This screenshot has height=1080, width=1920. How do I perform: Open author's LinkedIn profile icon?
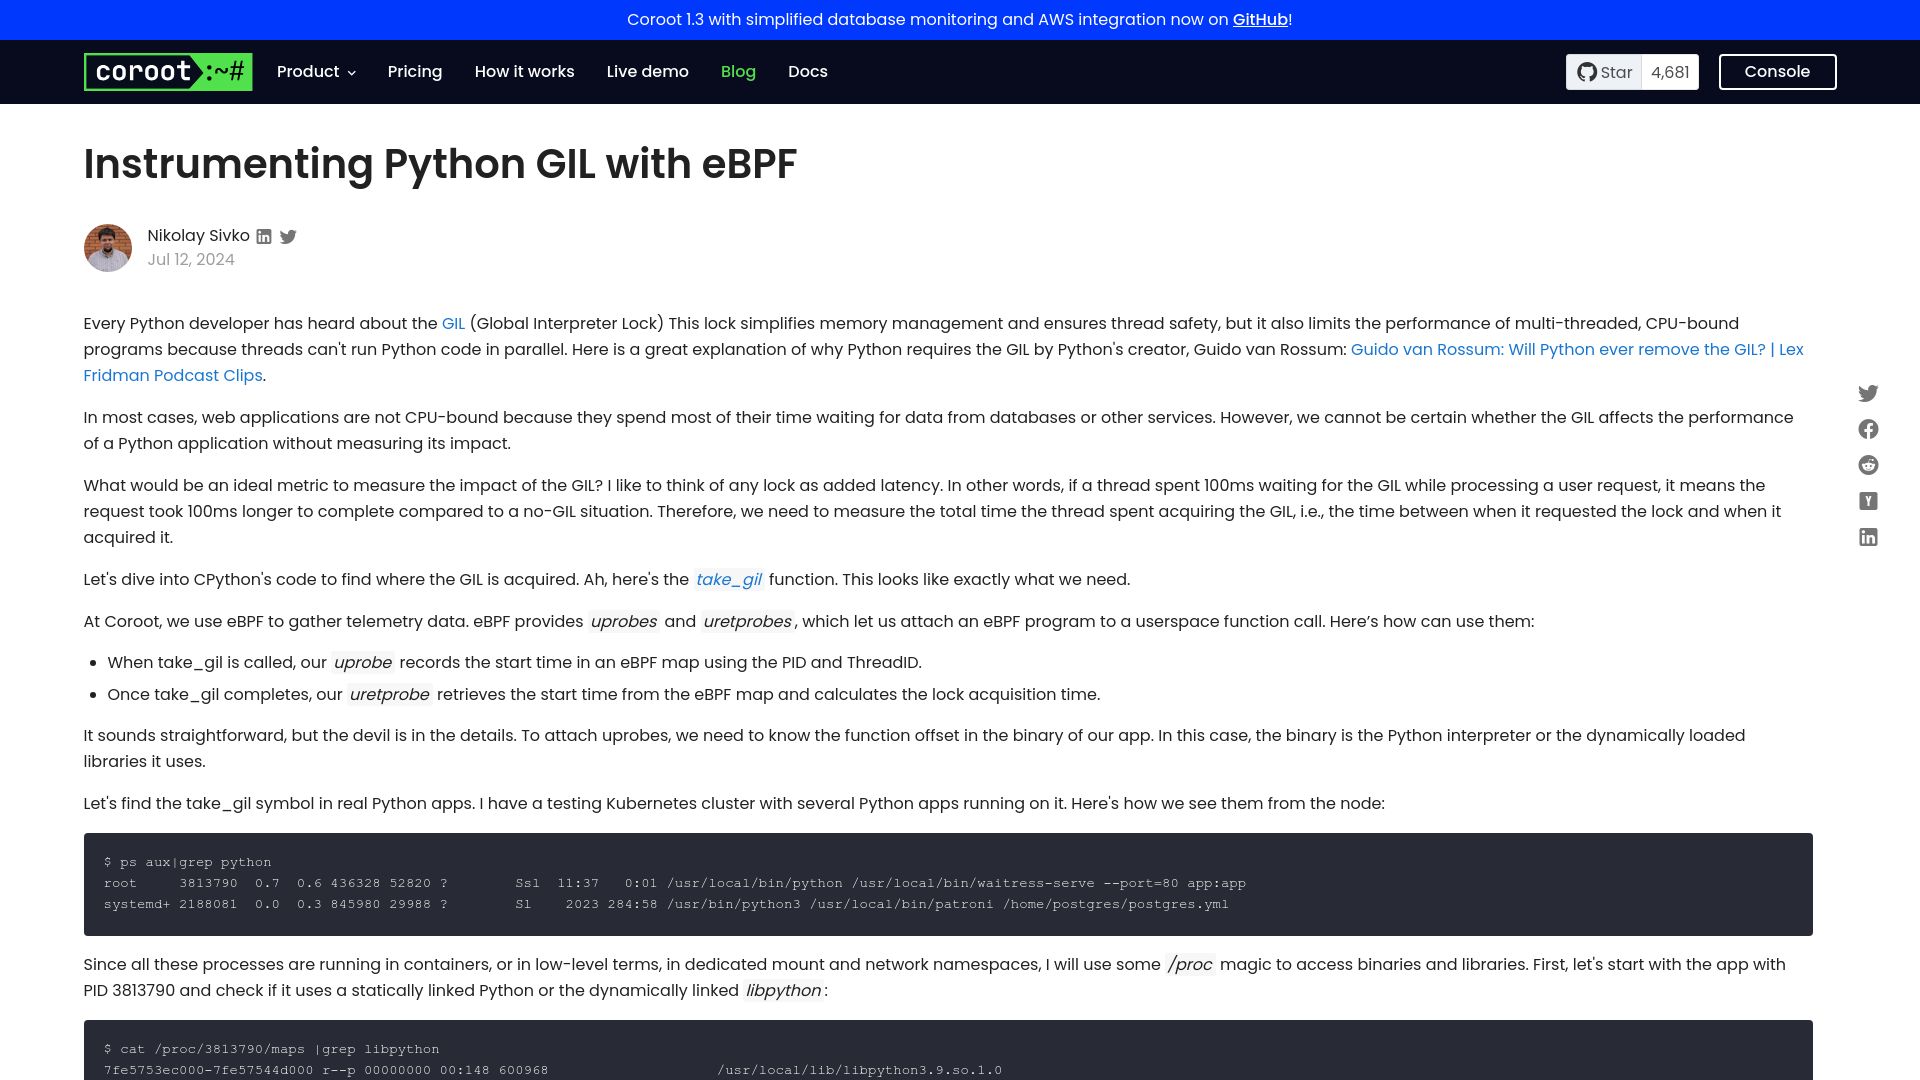(x=264, y=237)
